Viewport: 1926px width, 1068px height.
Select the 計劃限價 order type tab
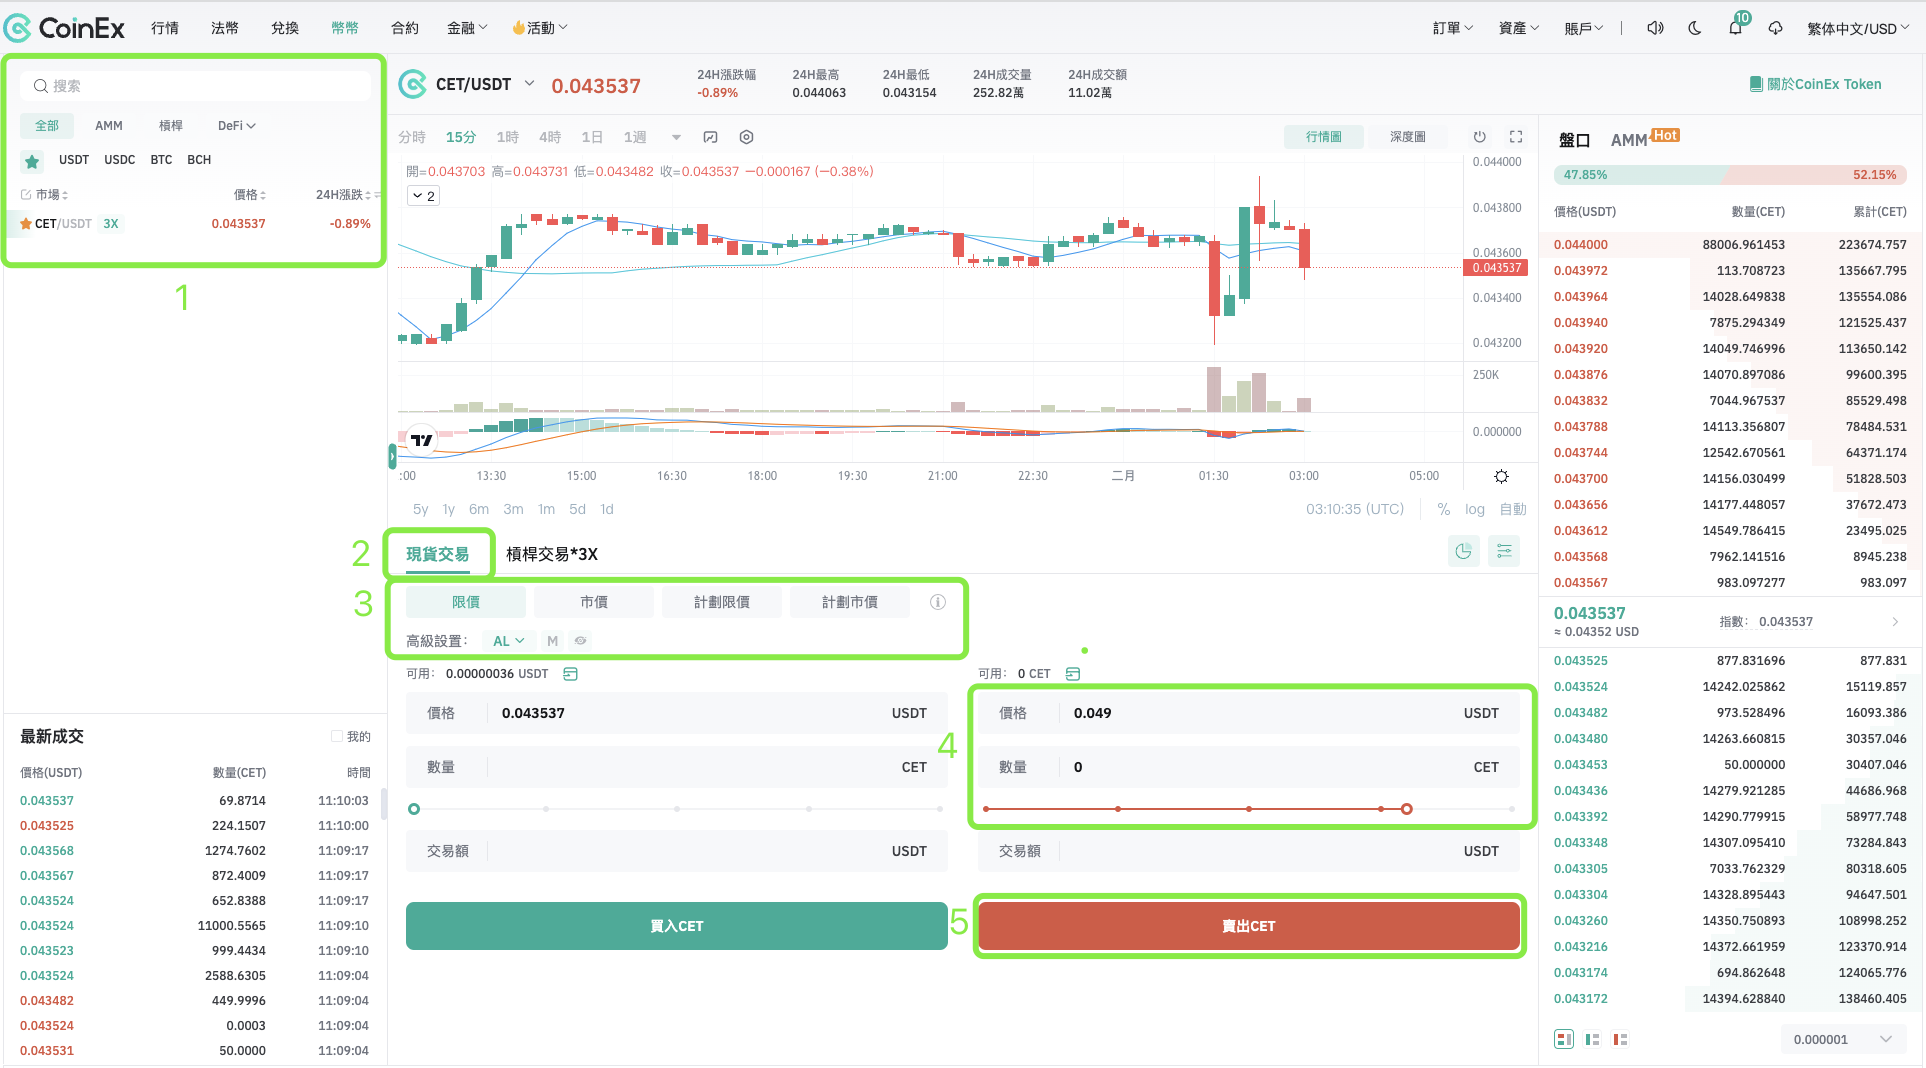tap(722, 602)
